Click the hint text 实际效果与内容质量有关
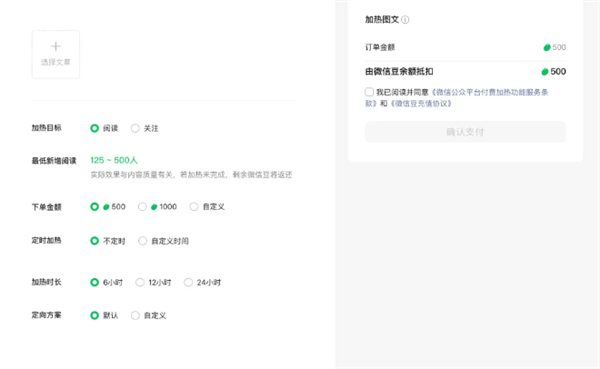 coord(132,175)
